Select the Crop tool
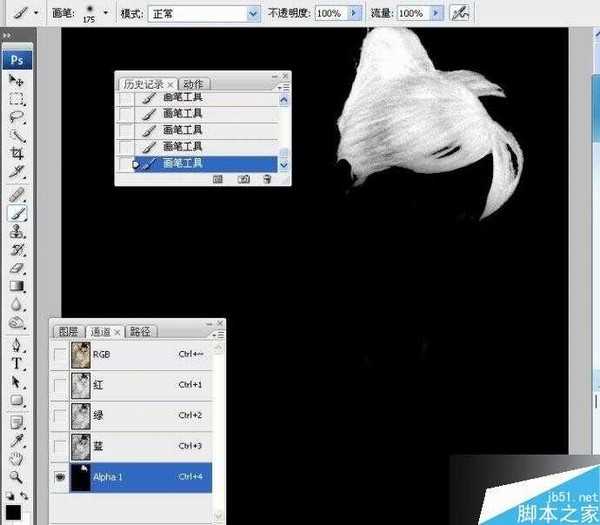Image resolution: width=600 pixels, height=525 pixels. click(17, 154)
